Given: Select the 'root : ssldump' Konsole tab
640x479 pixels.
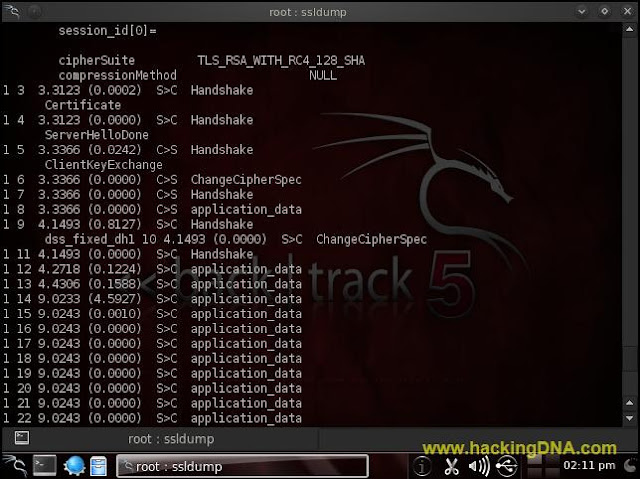Looking at the screenshot, I should point(171,439).
